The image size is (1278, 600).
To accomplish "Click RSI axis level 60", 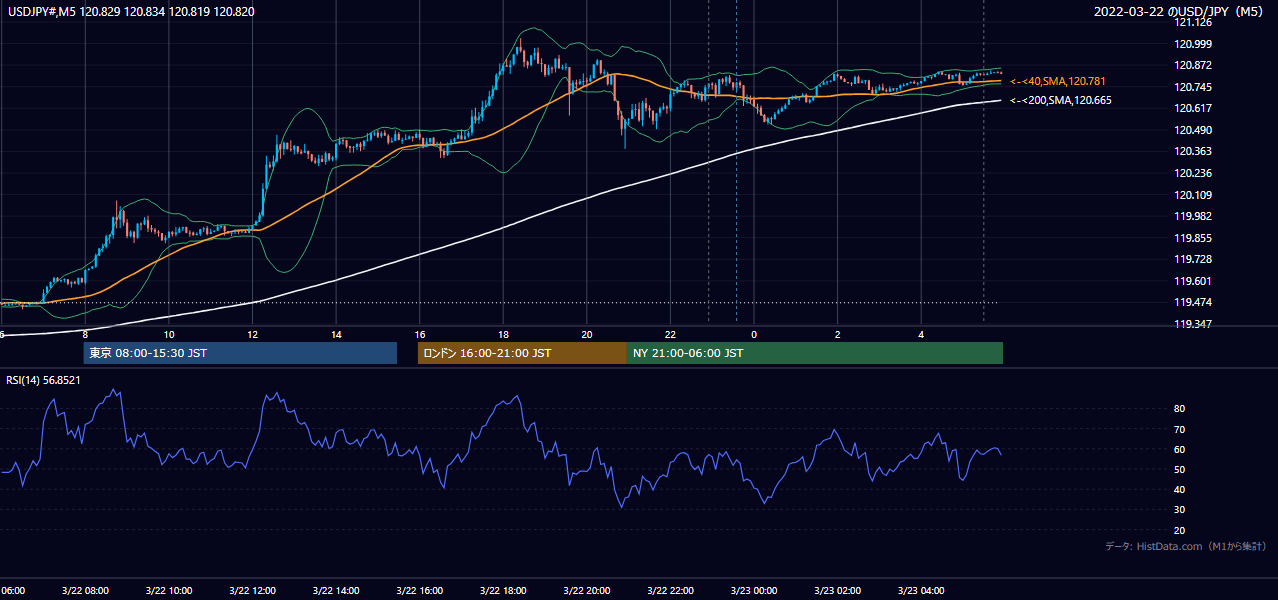I will (x=1180, y=449).
